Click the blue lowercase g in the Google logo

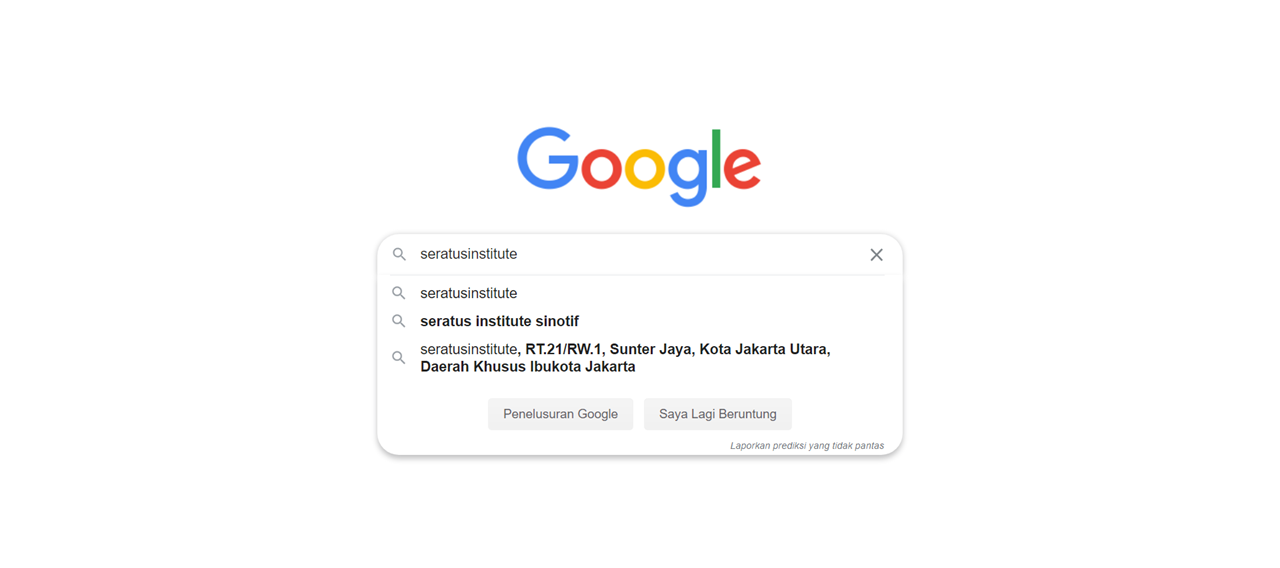(x=688, y=177)
